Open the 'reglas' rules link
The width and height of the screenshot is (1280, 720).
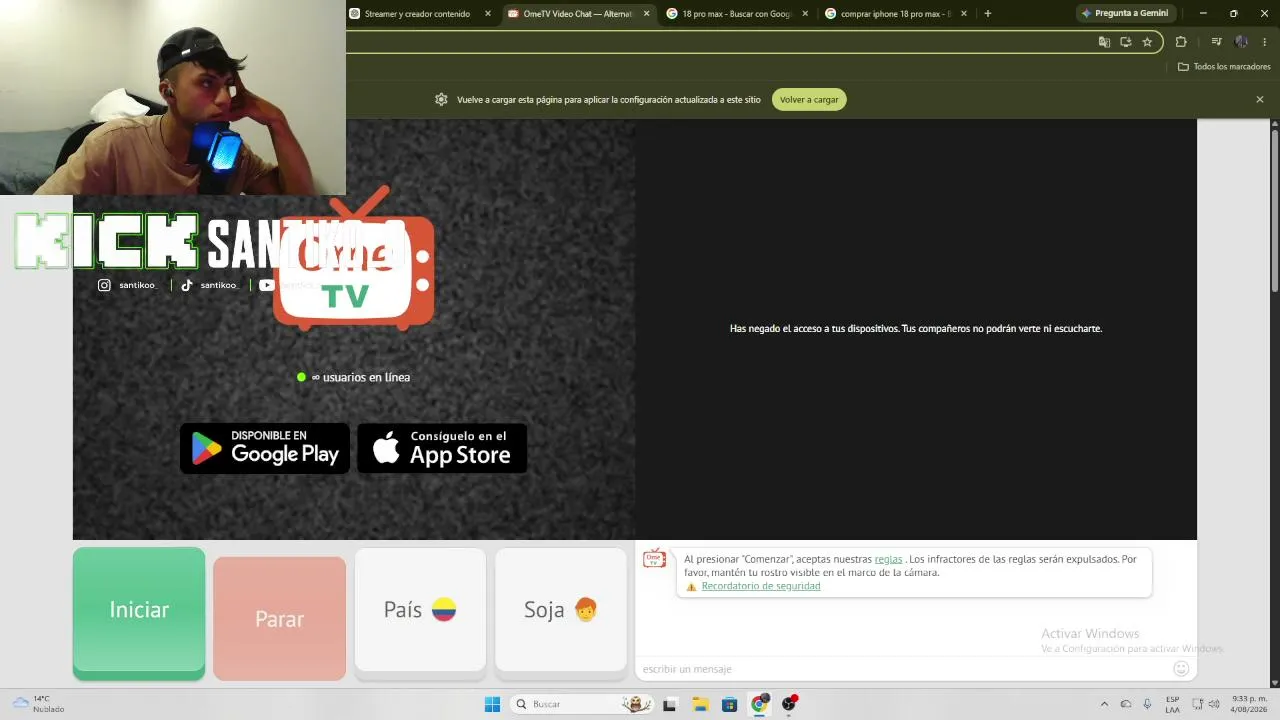pyautogui.click(x=888, y=559)
